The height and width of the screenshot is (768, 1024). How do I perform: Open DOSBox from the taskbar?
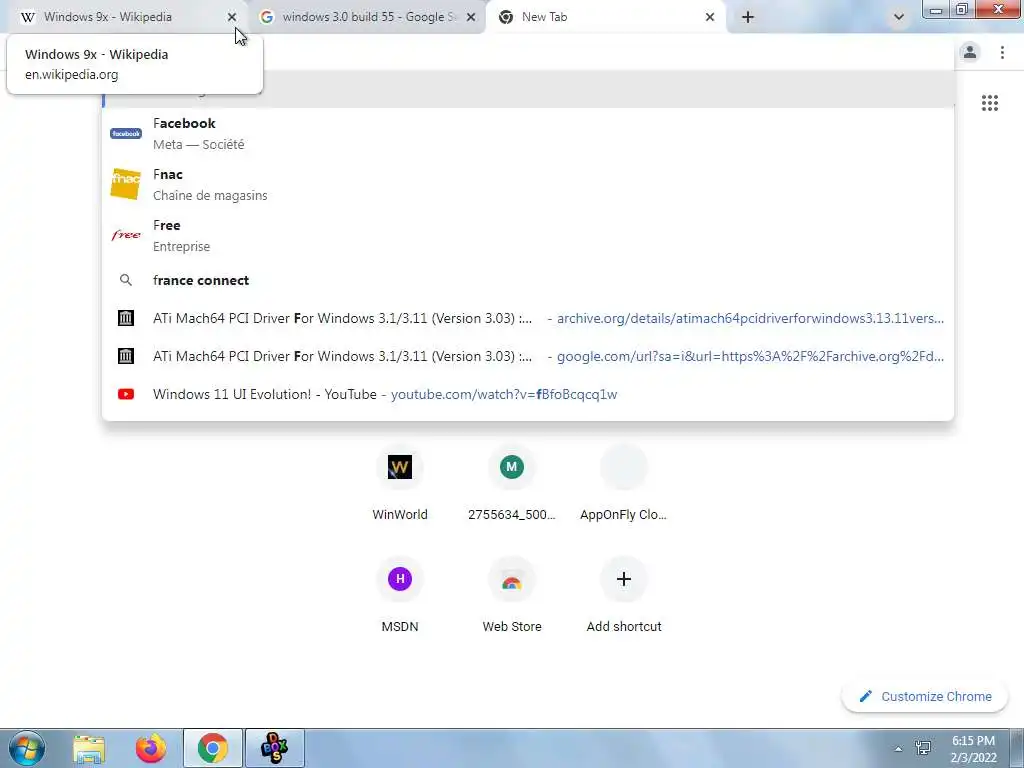274,748
